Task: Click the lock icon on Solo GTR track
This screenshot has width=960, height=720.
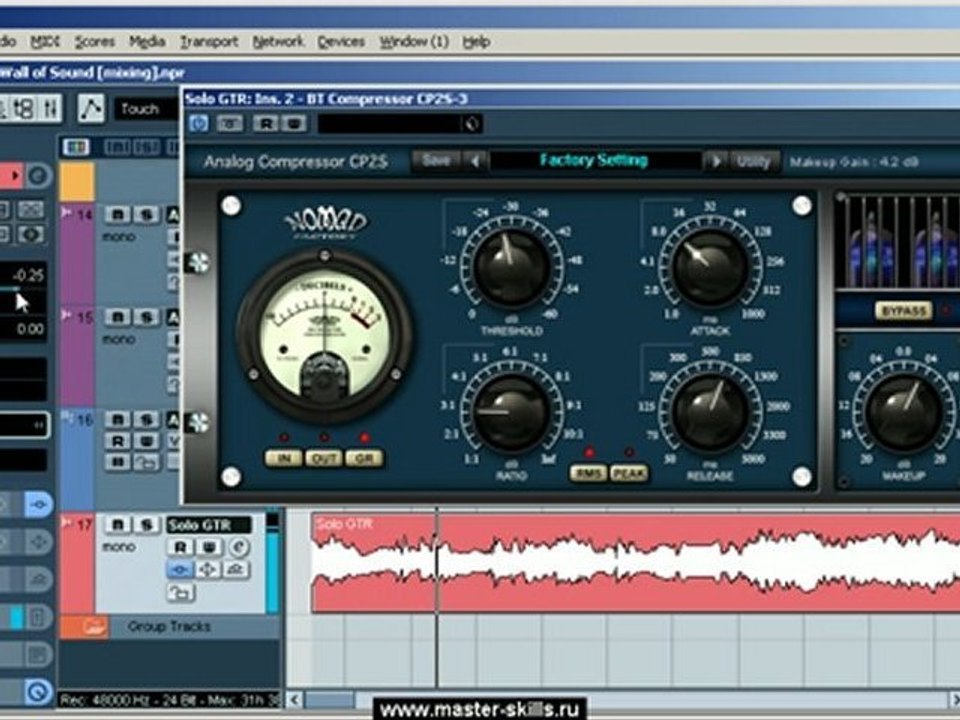Action: (181, 592)
